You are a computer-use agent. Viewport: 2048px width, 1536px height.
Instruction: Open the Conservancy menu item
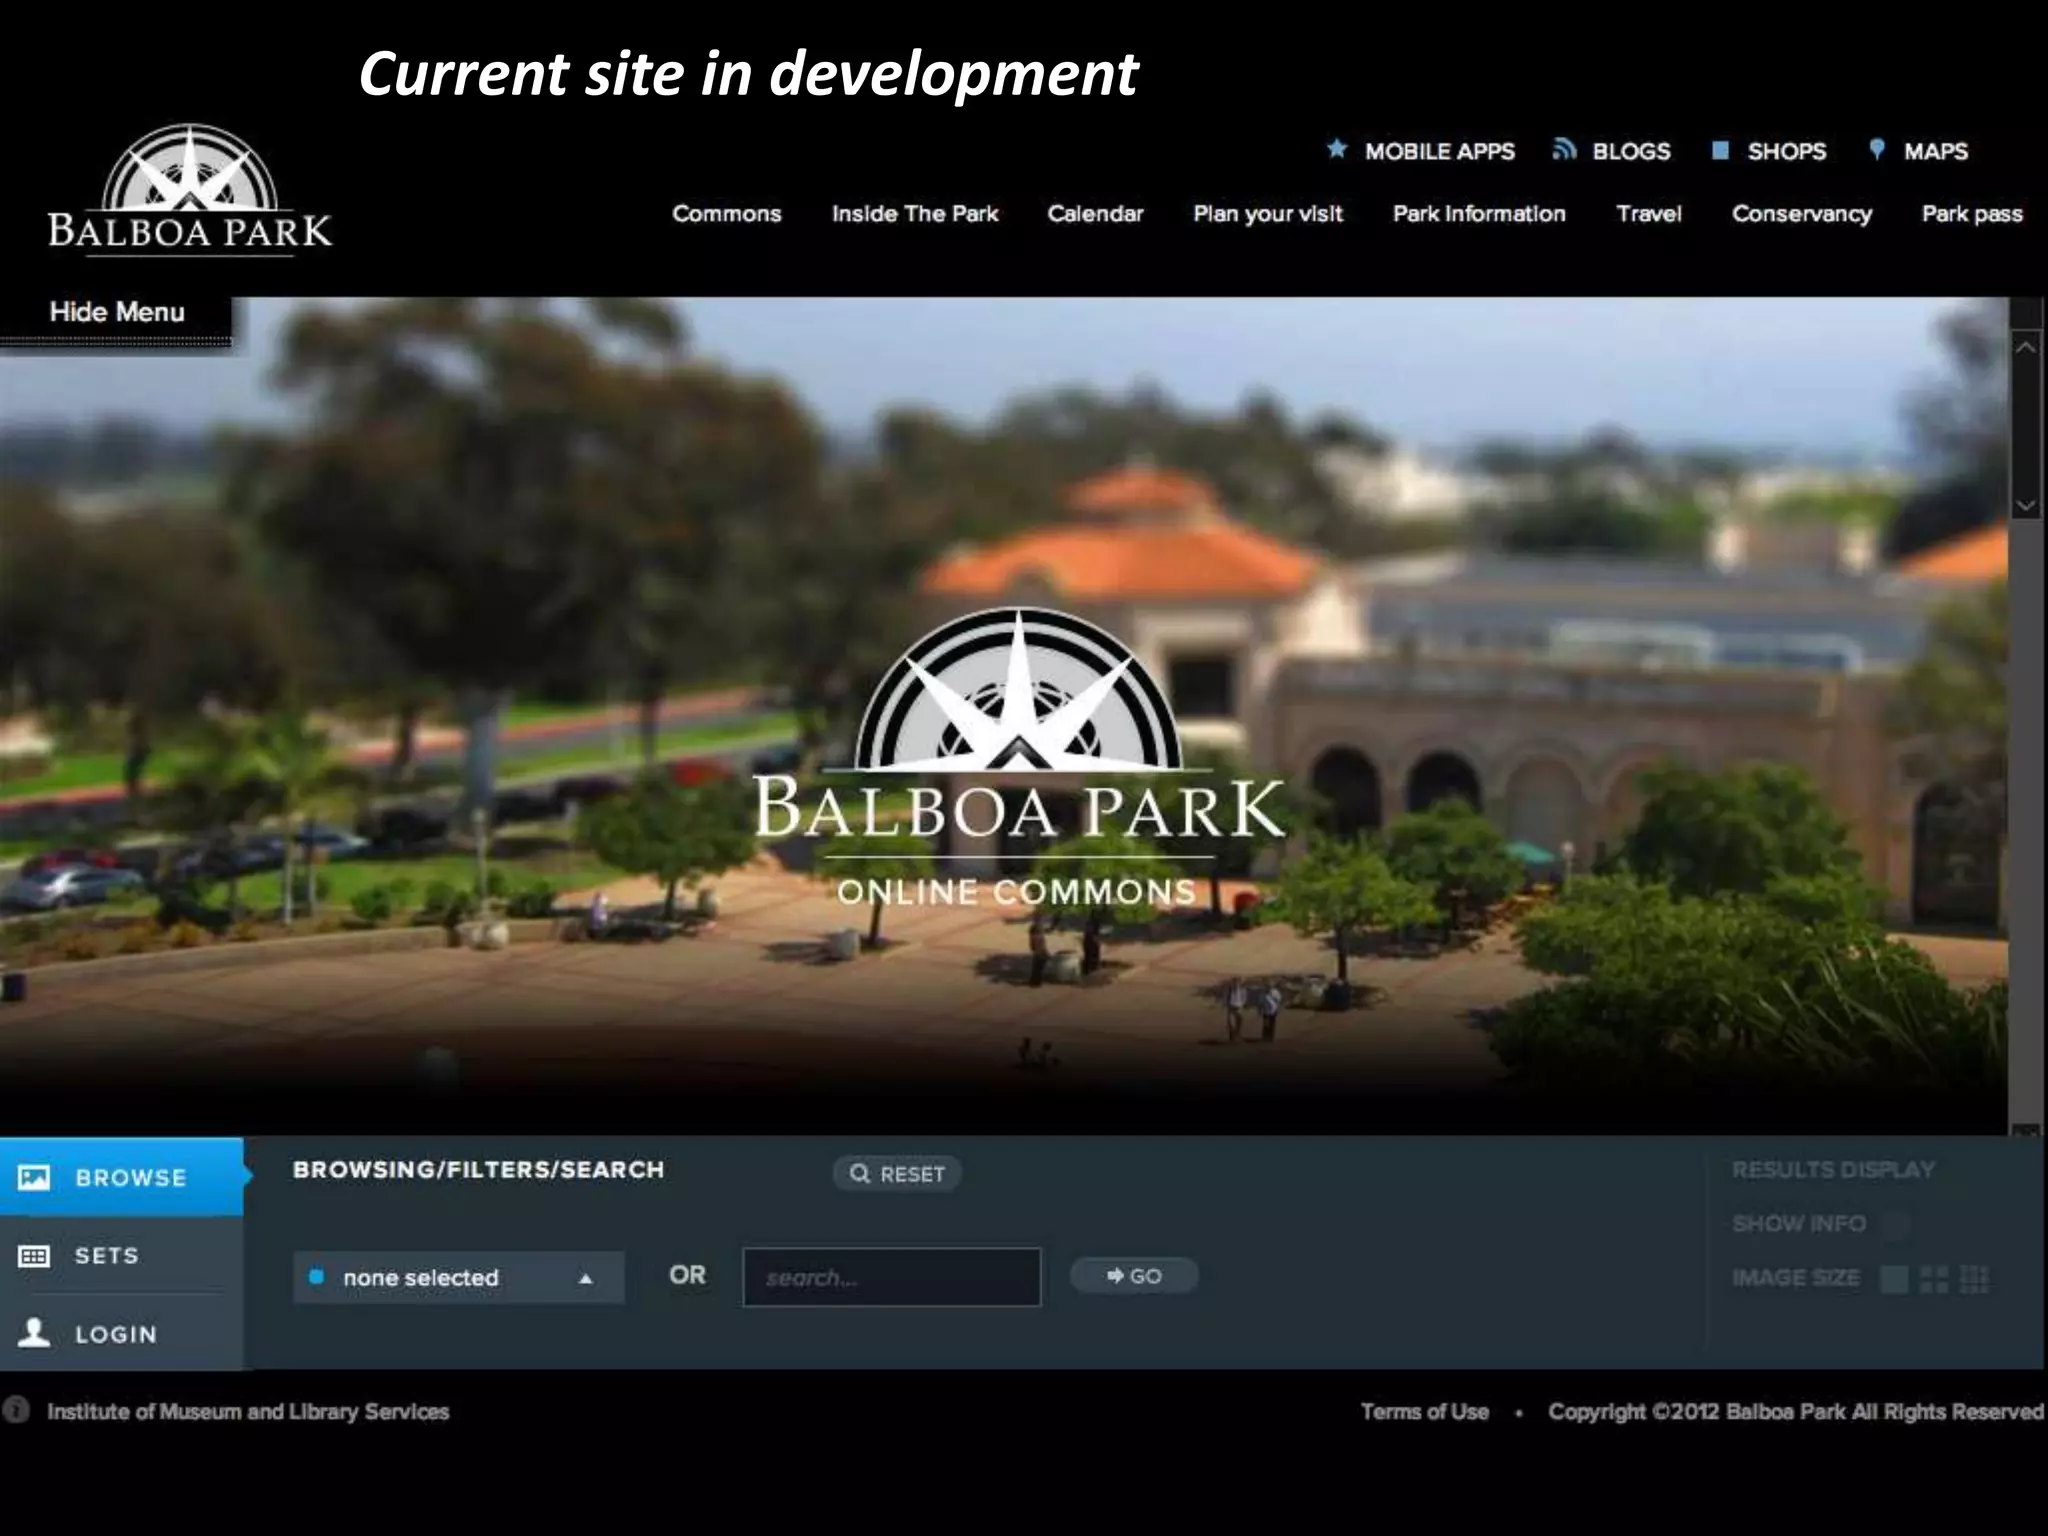coord(1802,214)
